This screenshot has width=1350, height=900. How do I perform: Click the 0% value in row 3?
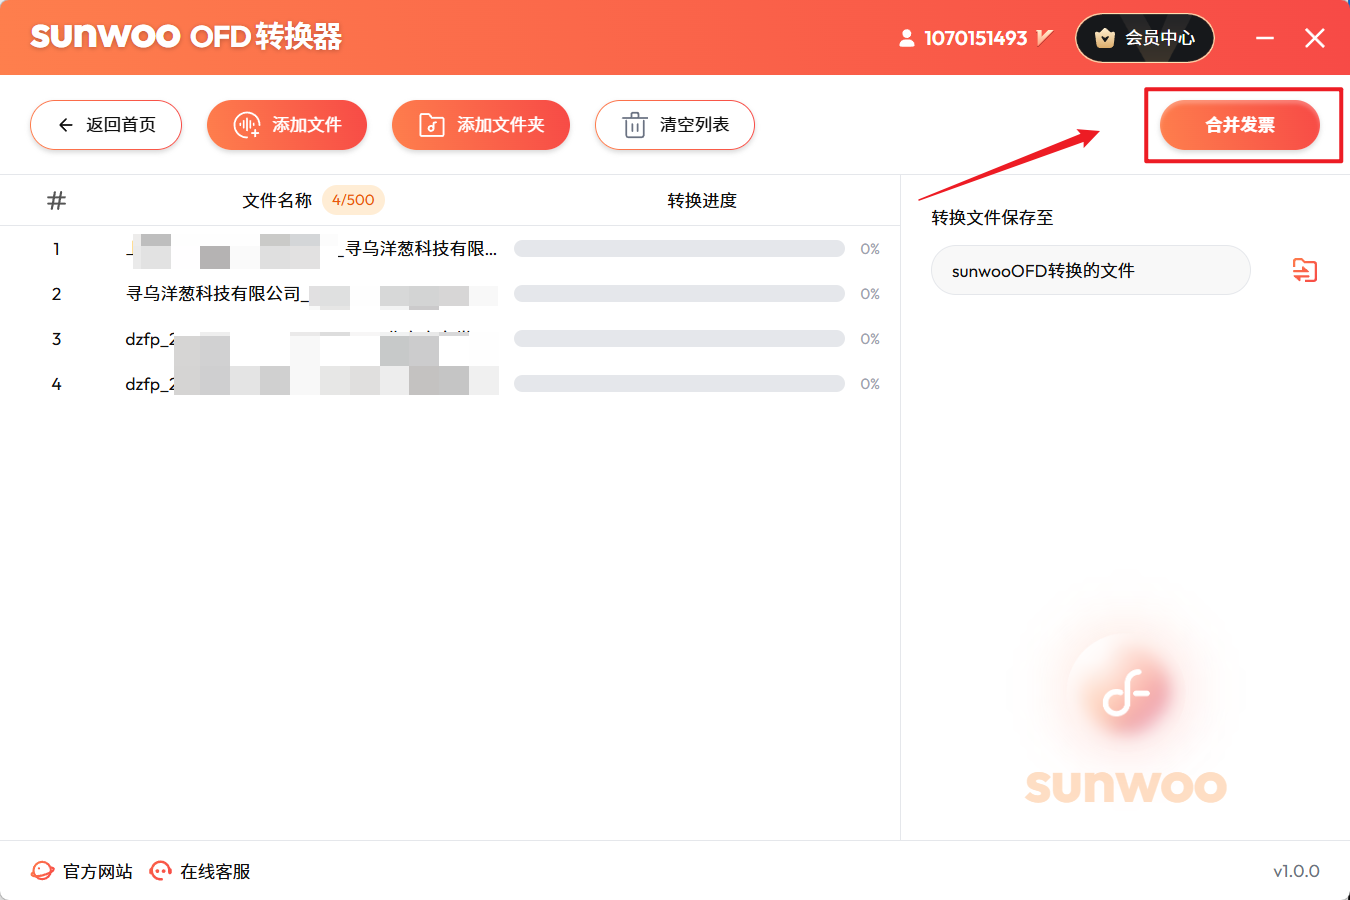[870, 339]
